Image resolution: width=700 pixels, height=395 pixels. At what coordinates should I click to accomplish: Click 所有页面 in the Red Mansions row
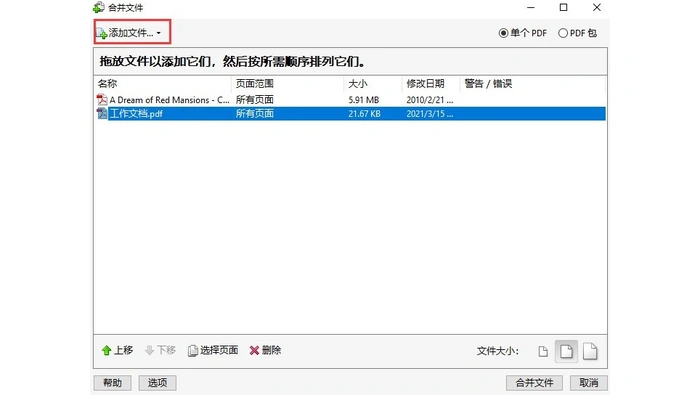coord(254,100)
